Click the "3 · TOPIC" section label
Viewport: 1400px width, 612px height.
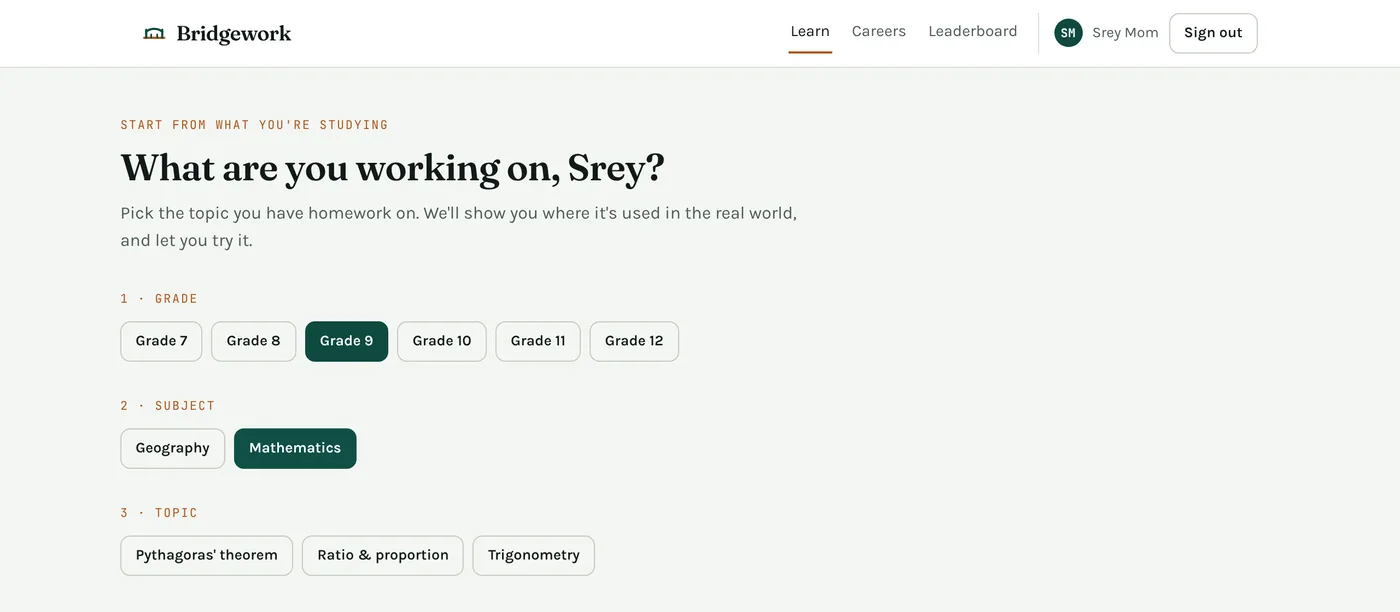click(159, 513)
